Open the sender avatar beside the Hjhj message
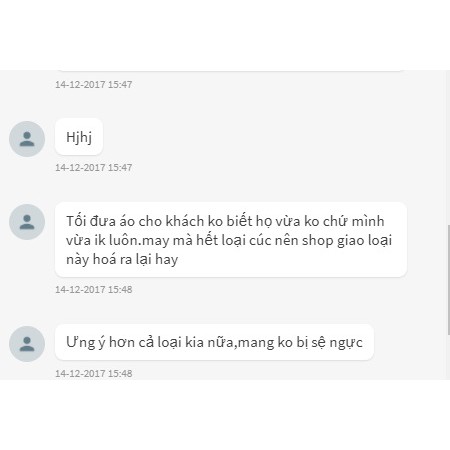450x450 pixels. [27, 139]
